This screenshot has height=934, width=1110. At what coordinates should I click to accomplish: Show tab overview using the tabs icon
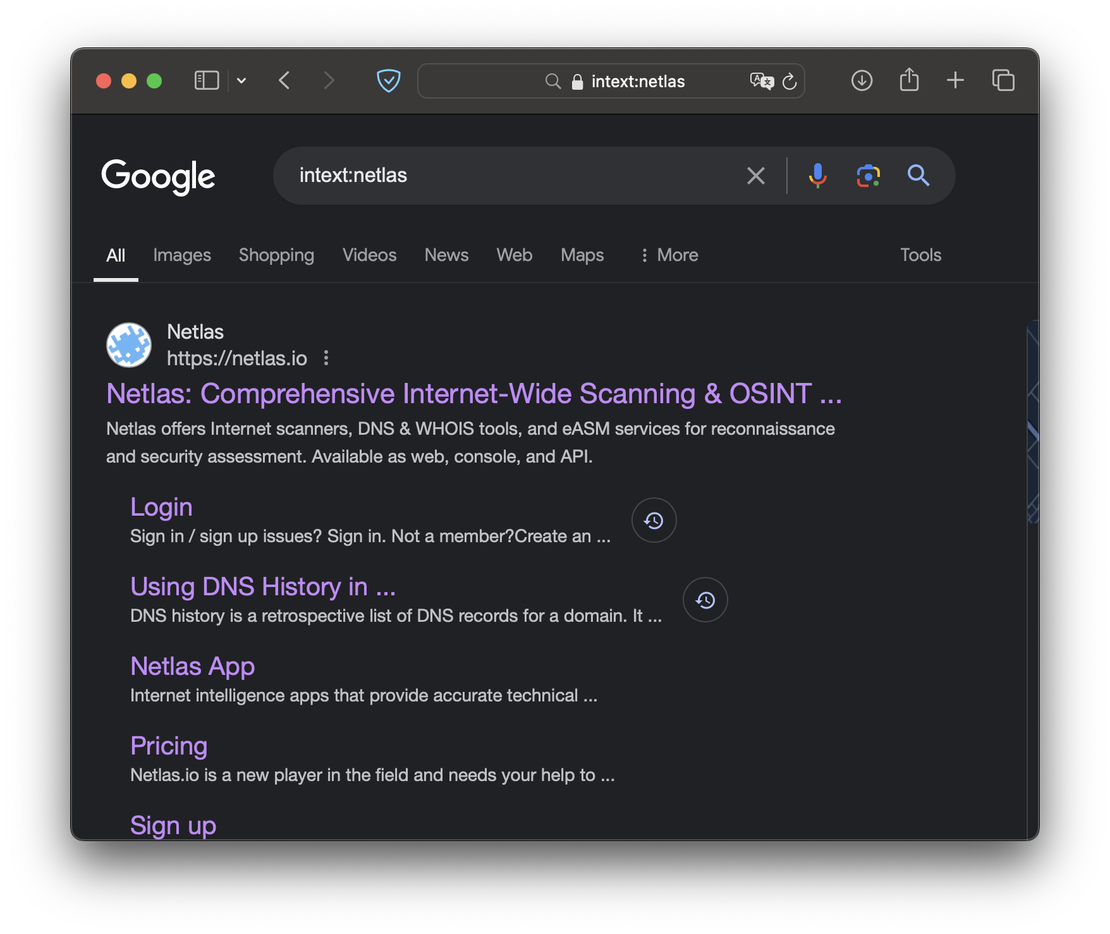coord(1003,80)
